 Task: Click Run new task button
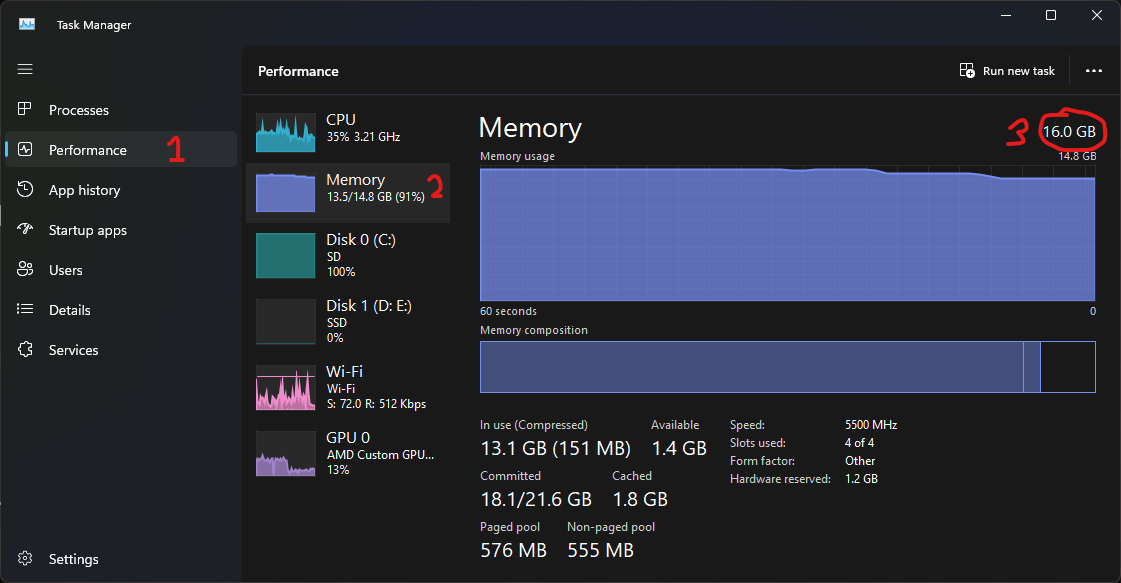1007,71
